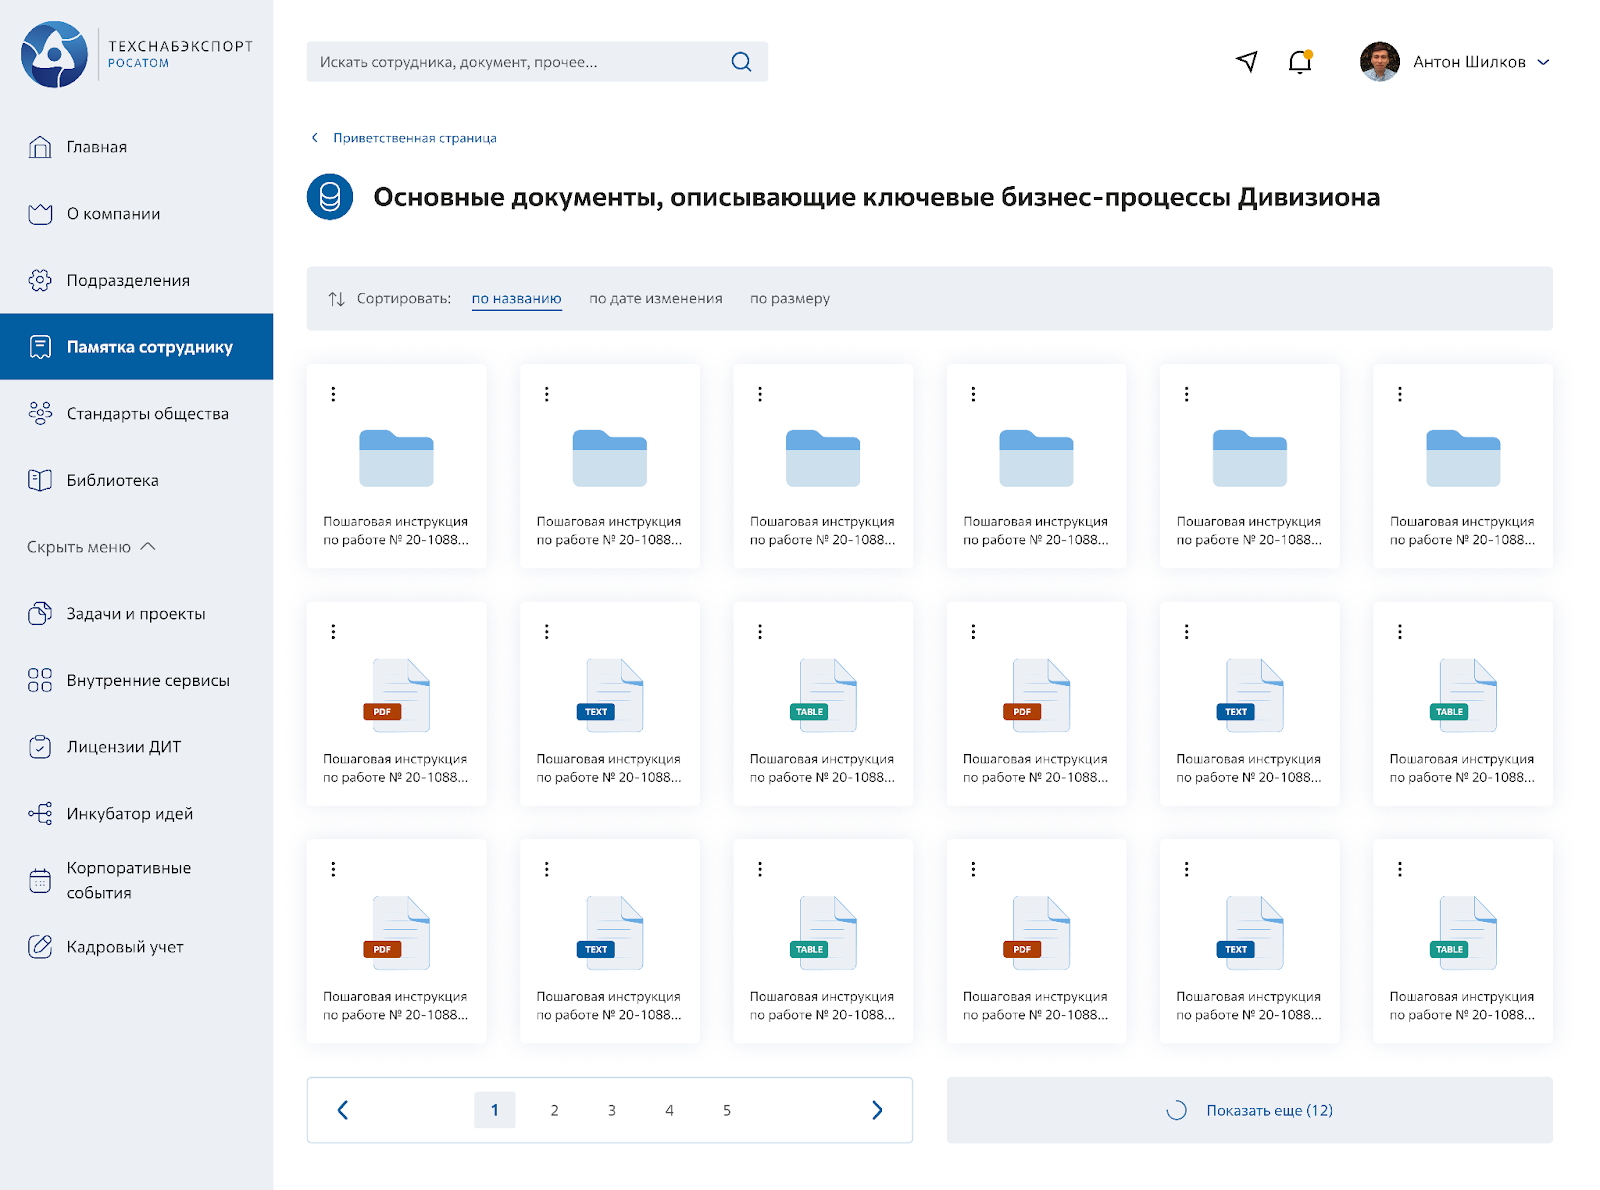1600x1190 pixels.
Task: Go to next page with right chevron
Action: tap(877, 1110)
